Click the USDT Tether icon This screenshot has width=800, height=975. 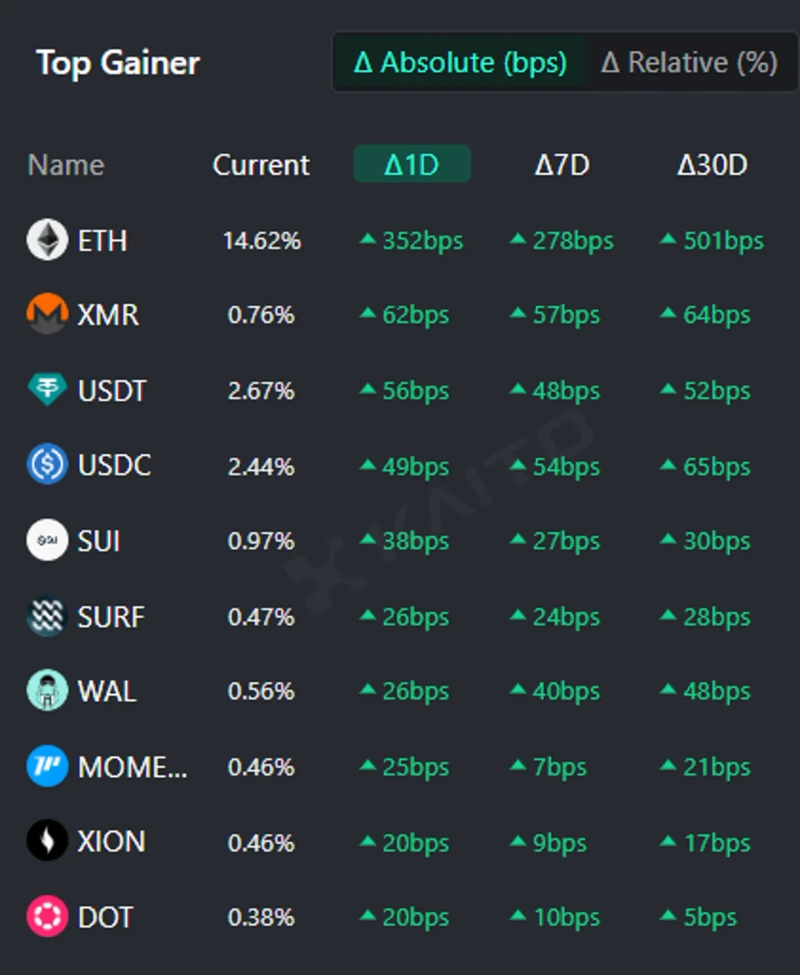(x=47, y=391)
